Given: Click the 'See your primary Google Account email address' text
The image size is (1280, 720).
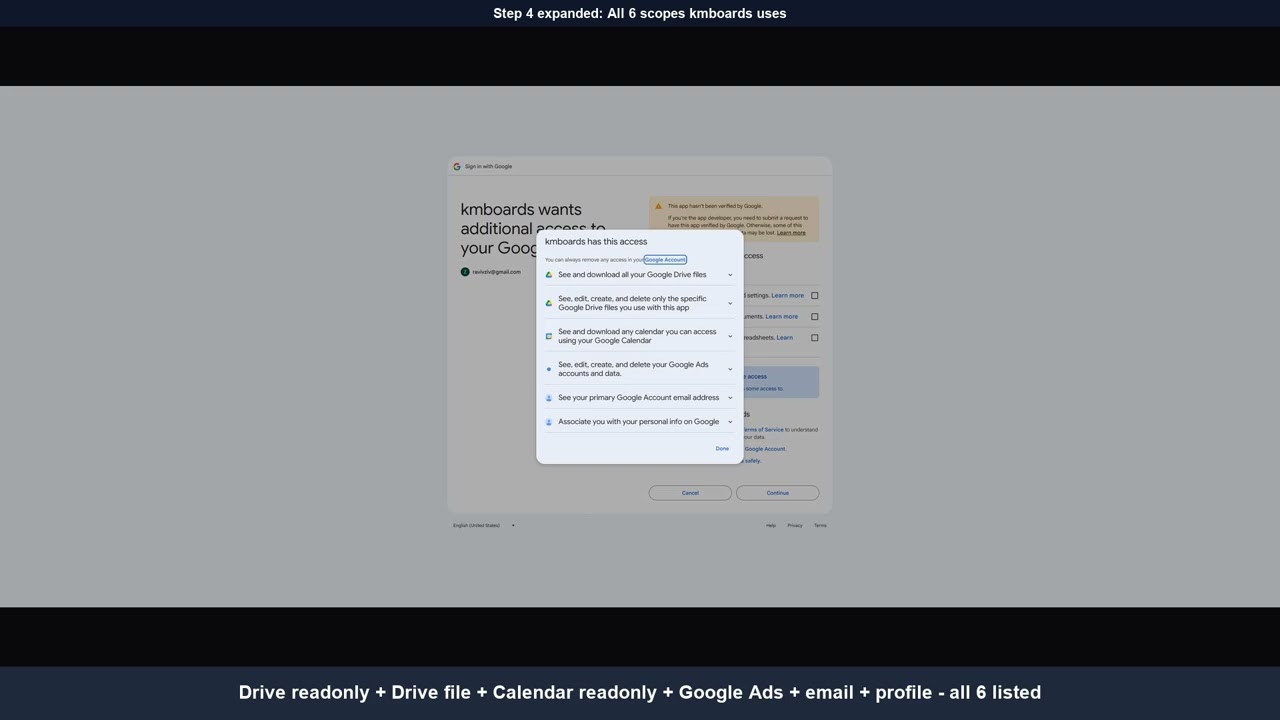Looking at the screenshot, I should [x=639, y=398].
